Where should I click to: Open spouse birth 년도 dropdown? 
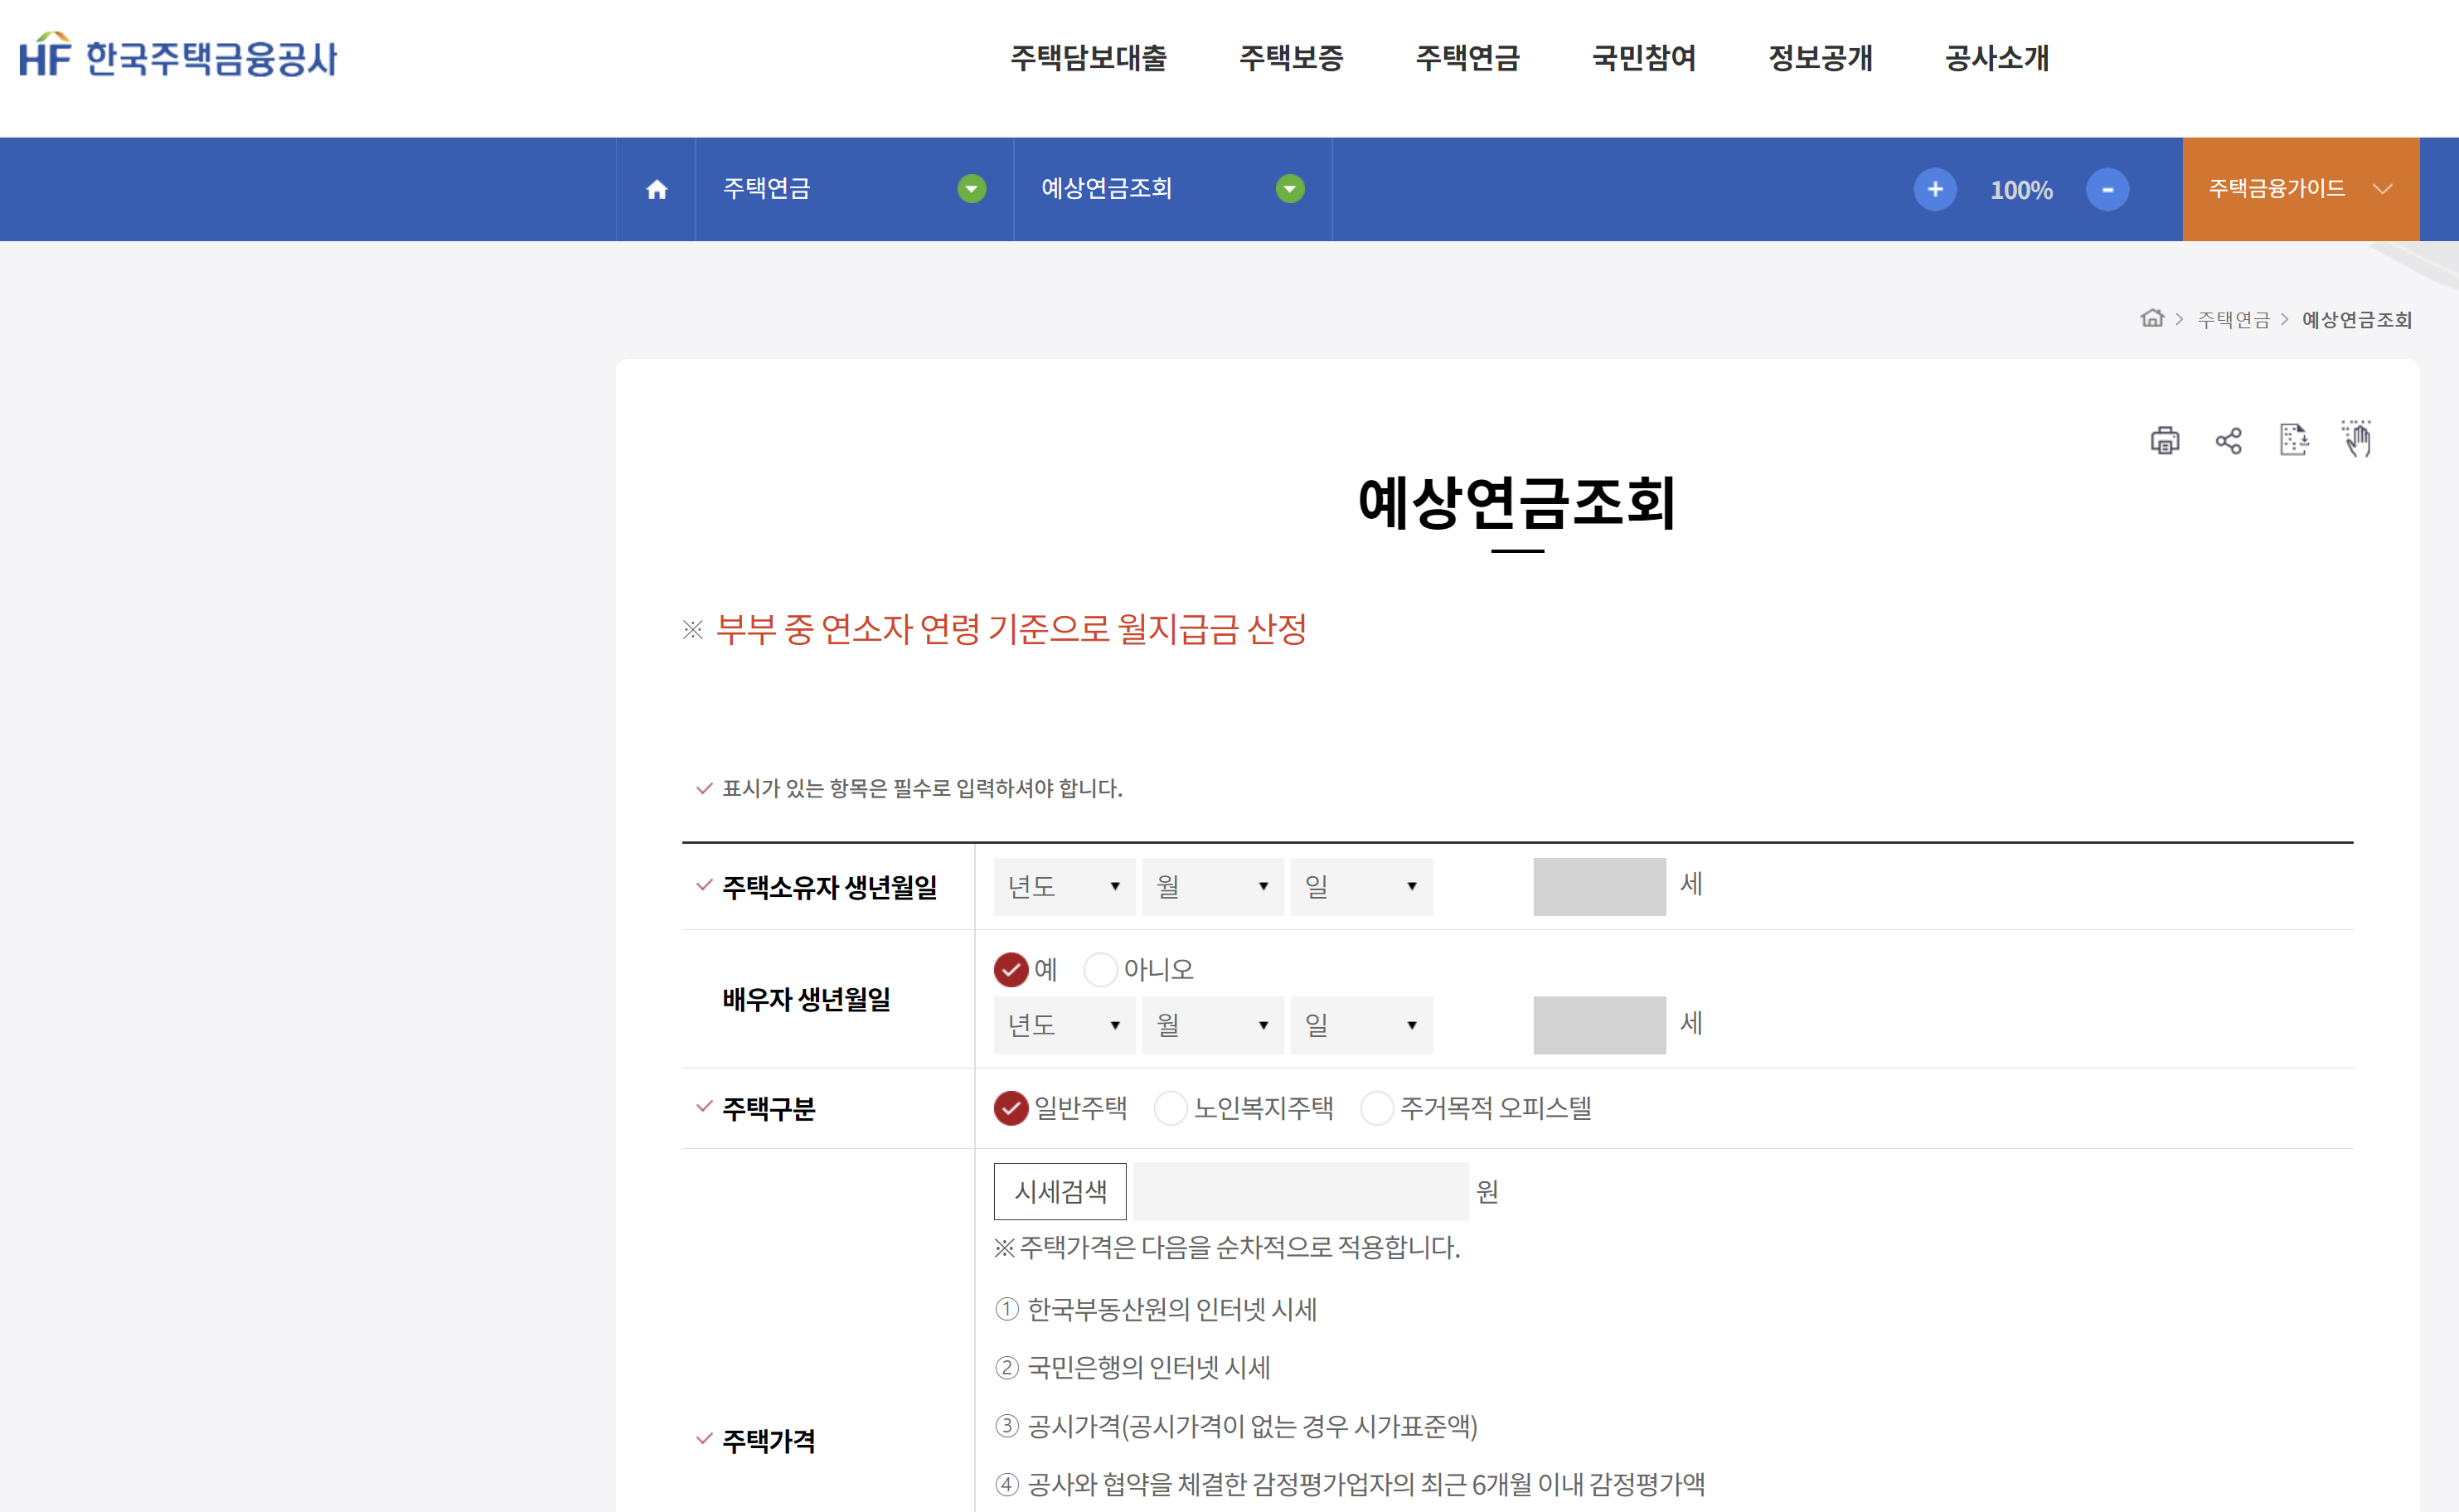(1064, 1025)
